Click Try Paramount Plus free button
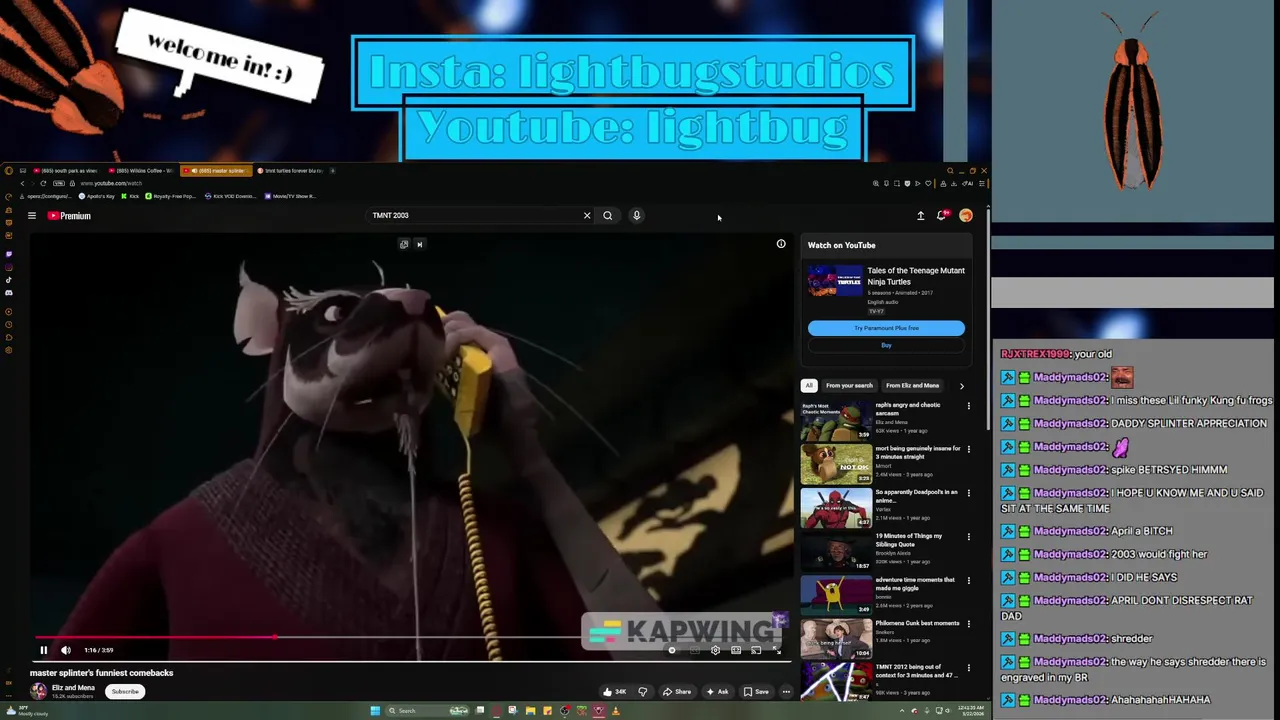The width and height of the screenshot is (1280, 720). coord(886,328)
